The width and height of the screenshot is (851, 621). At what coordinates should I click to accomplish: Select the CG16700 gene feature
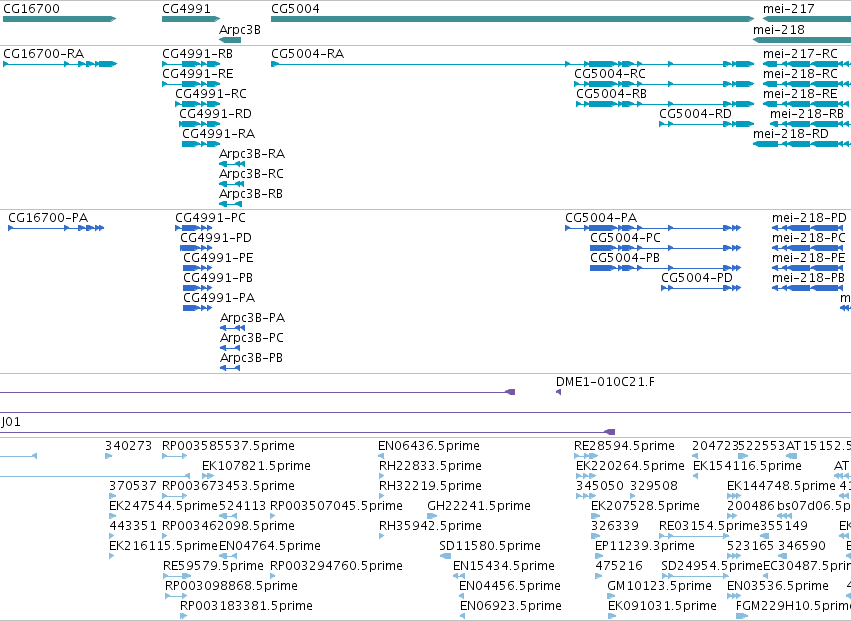[59, 19]
